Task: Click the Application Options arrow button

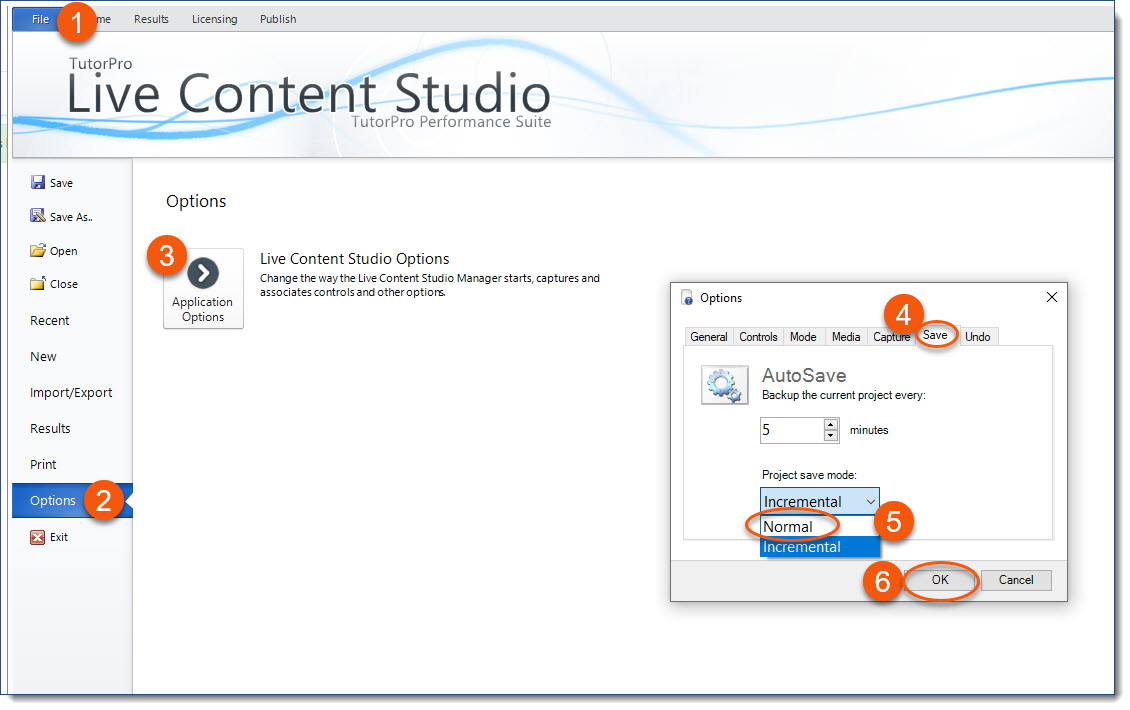Action: click(203, 288)
